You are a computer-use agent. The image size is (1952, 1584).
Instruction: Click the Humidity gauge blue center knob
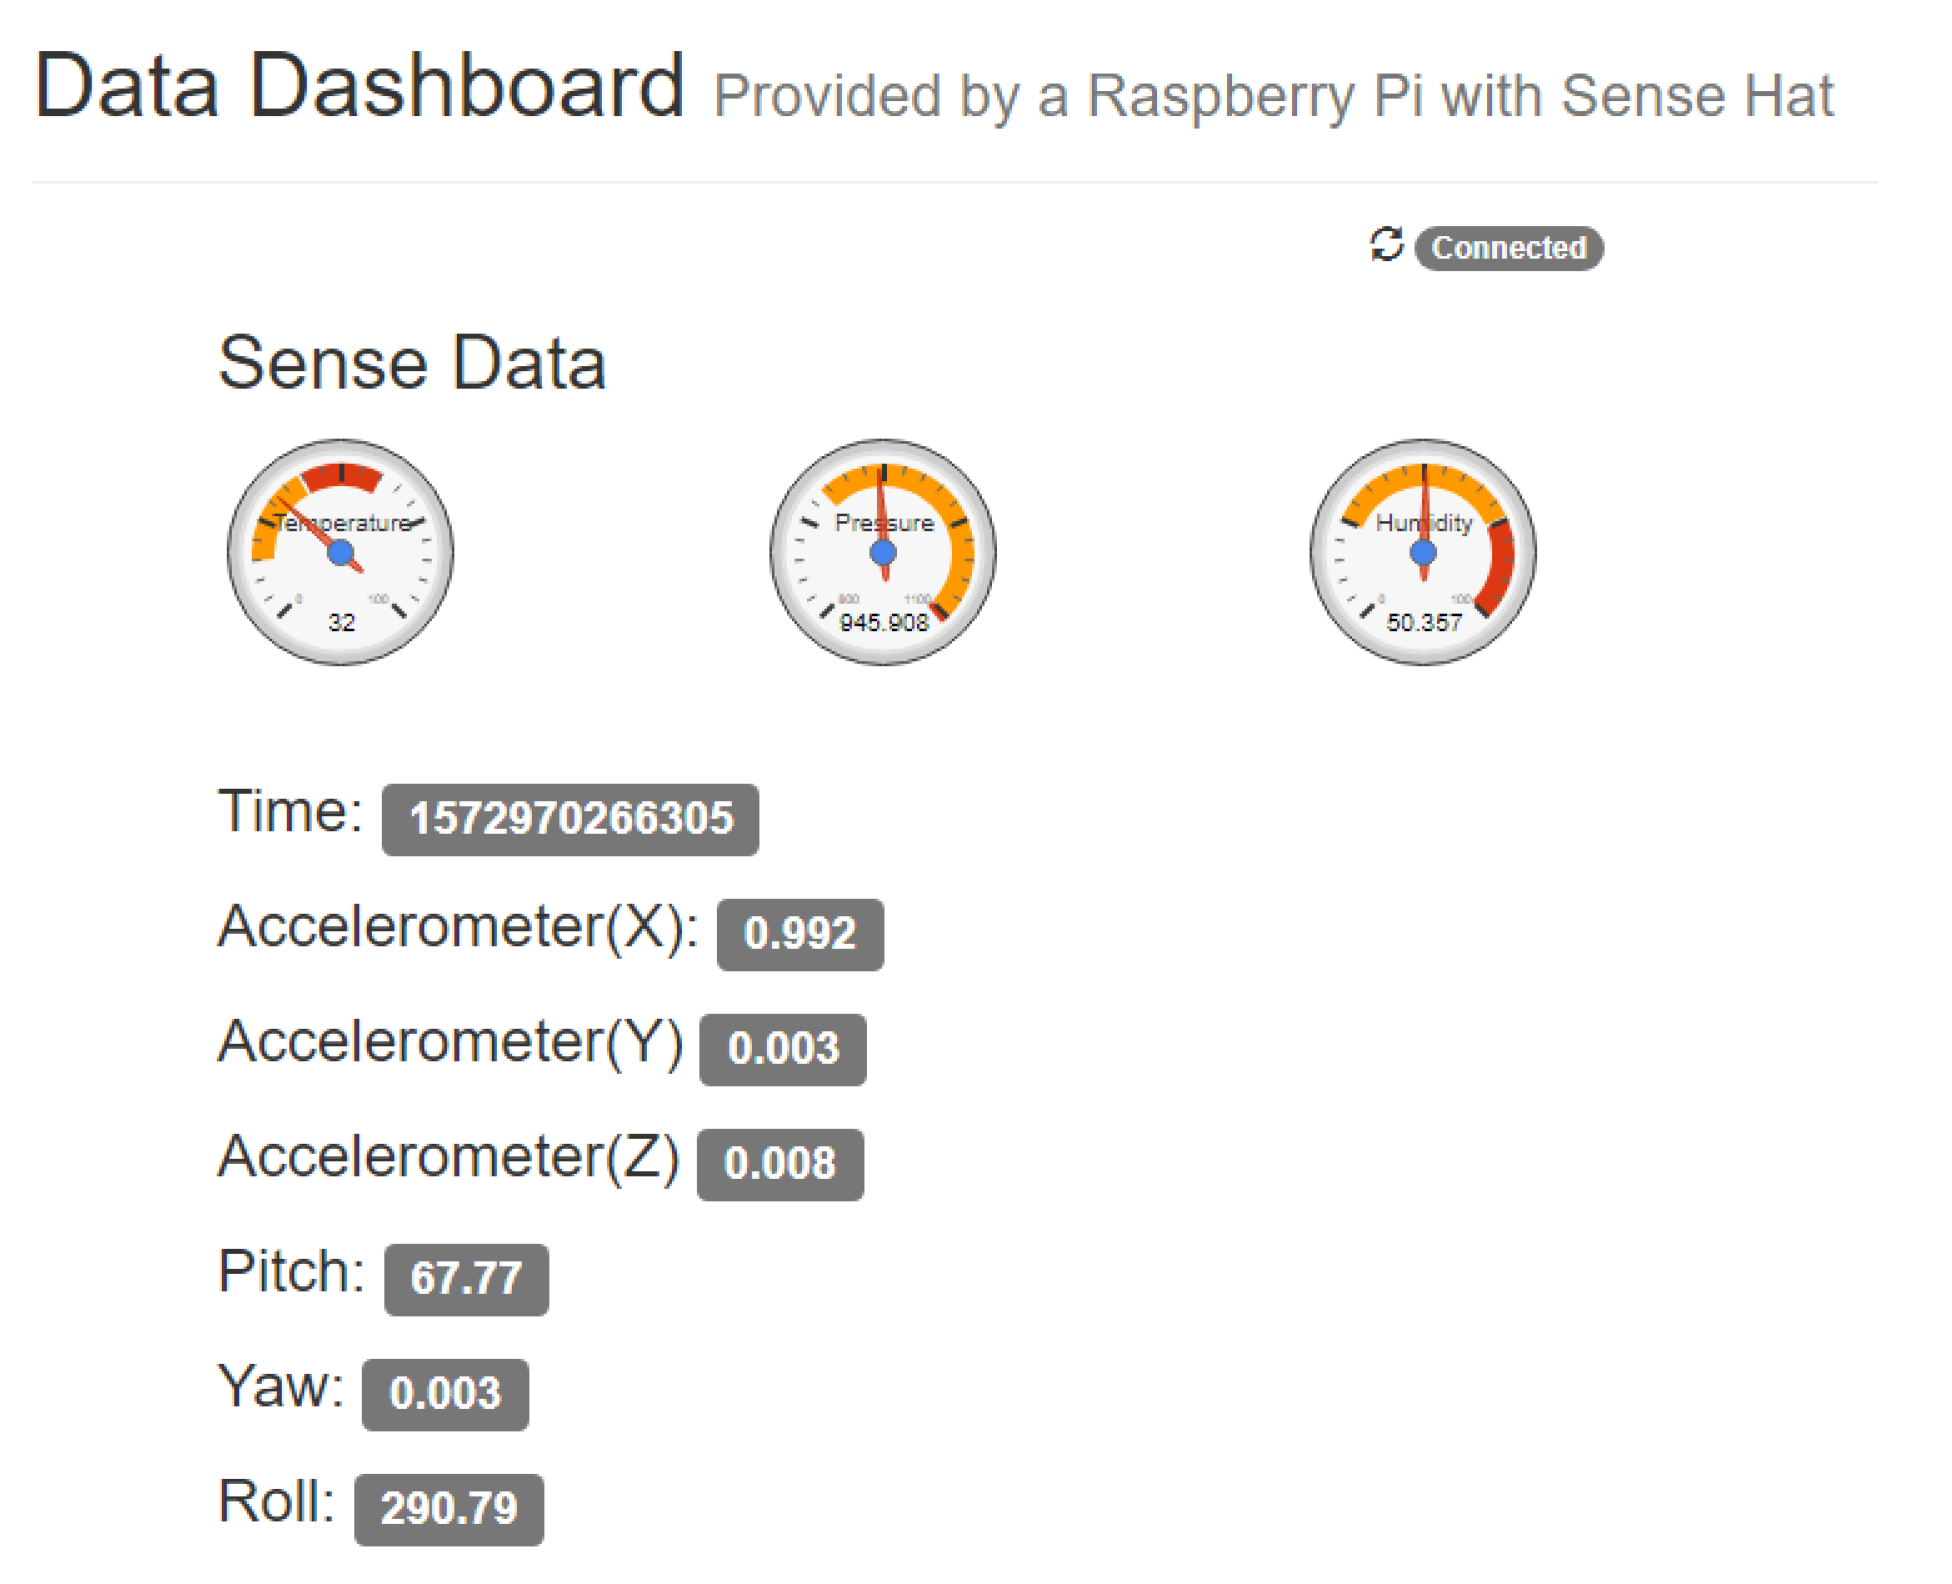(1423, 552)
